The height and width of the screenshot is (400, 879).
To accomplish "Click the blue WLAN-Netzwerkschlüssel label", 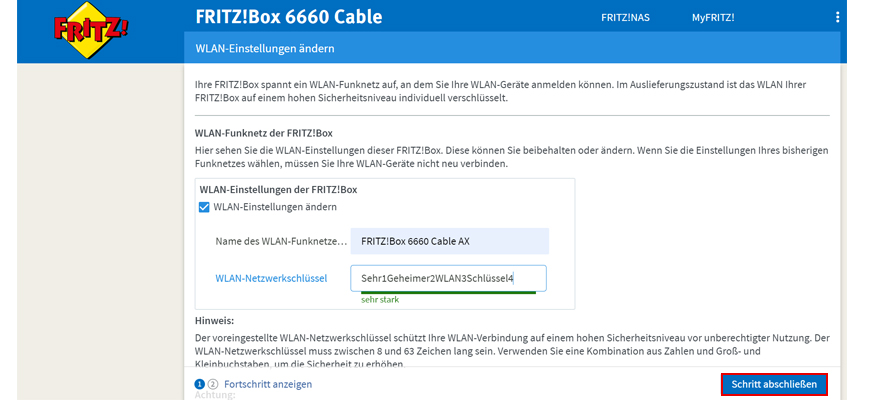I will (271, 278).
